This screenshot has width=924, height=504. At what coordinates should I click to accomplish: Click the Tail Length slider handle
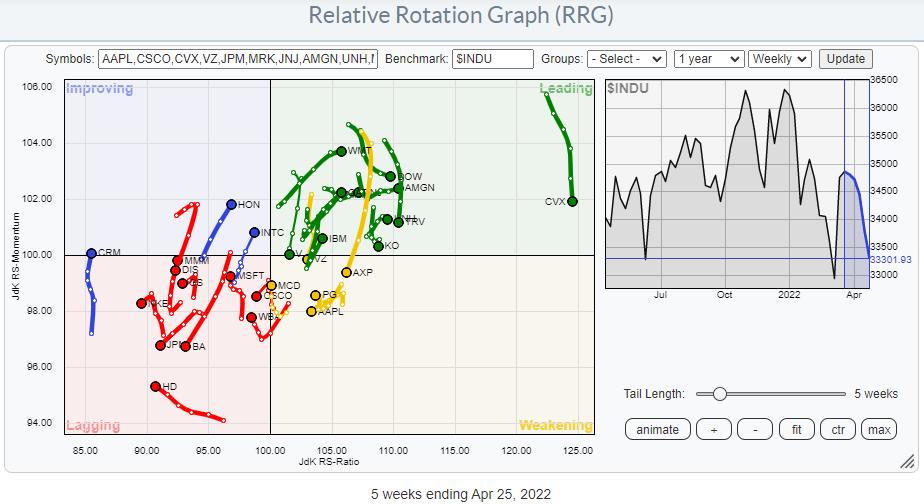click(719, 394)
